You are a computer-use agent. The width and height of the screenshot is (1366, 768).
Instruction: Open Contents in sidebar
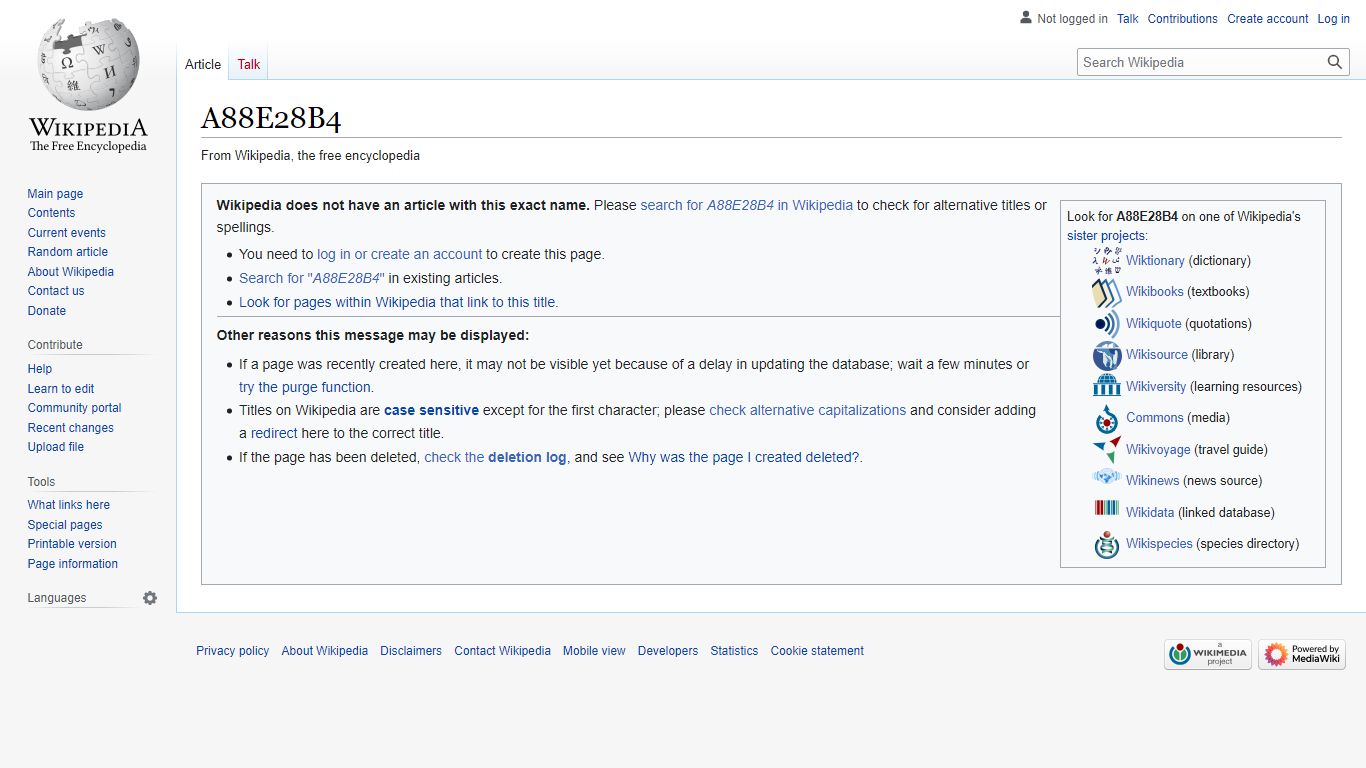point(51,213)
